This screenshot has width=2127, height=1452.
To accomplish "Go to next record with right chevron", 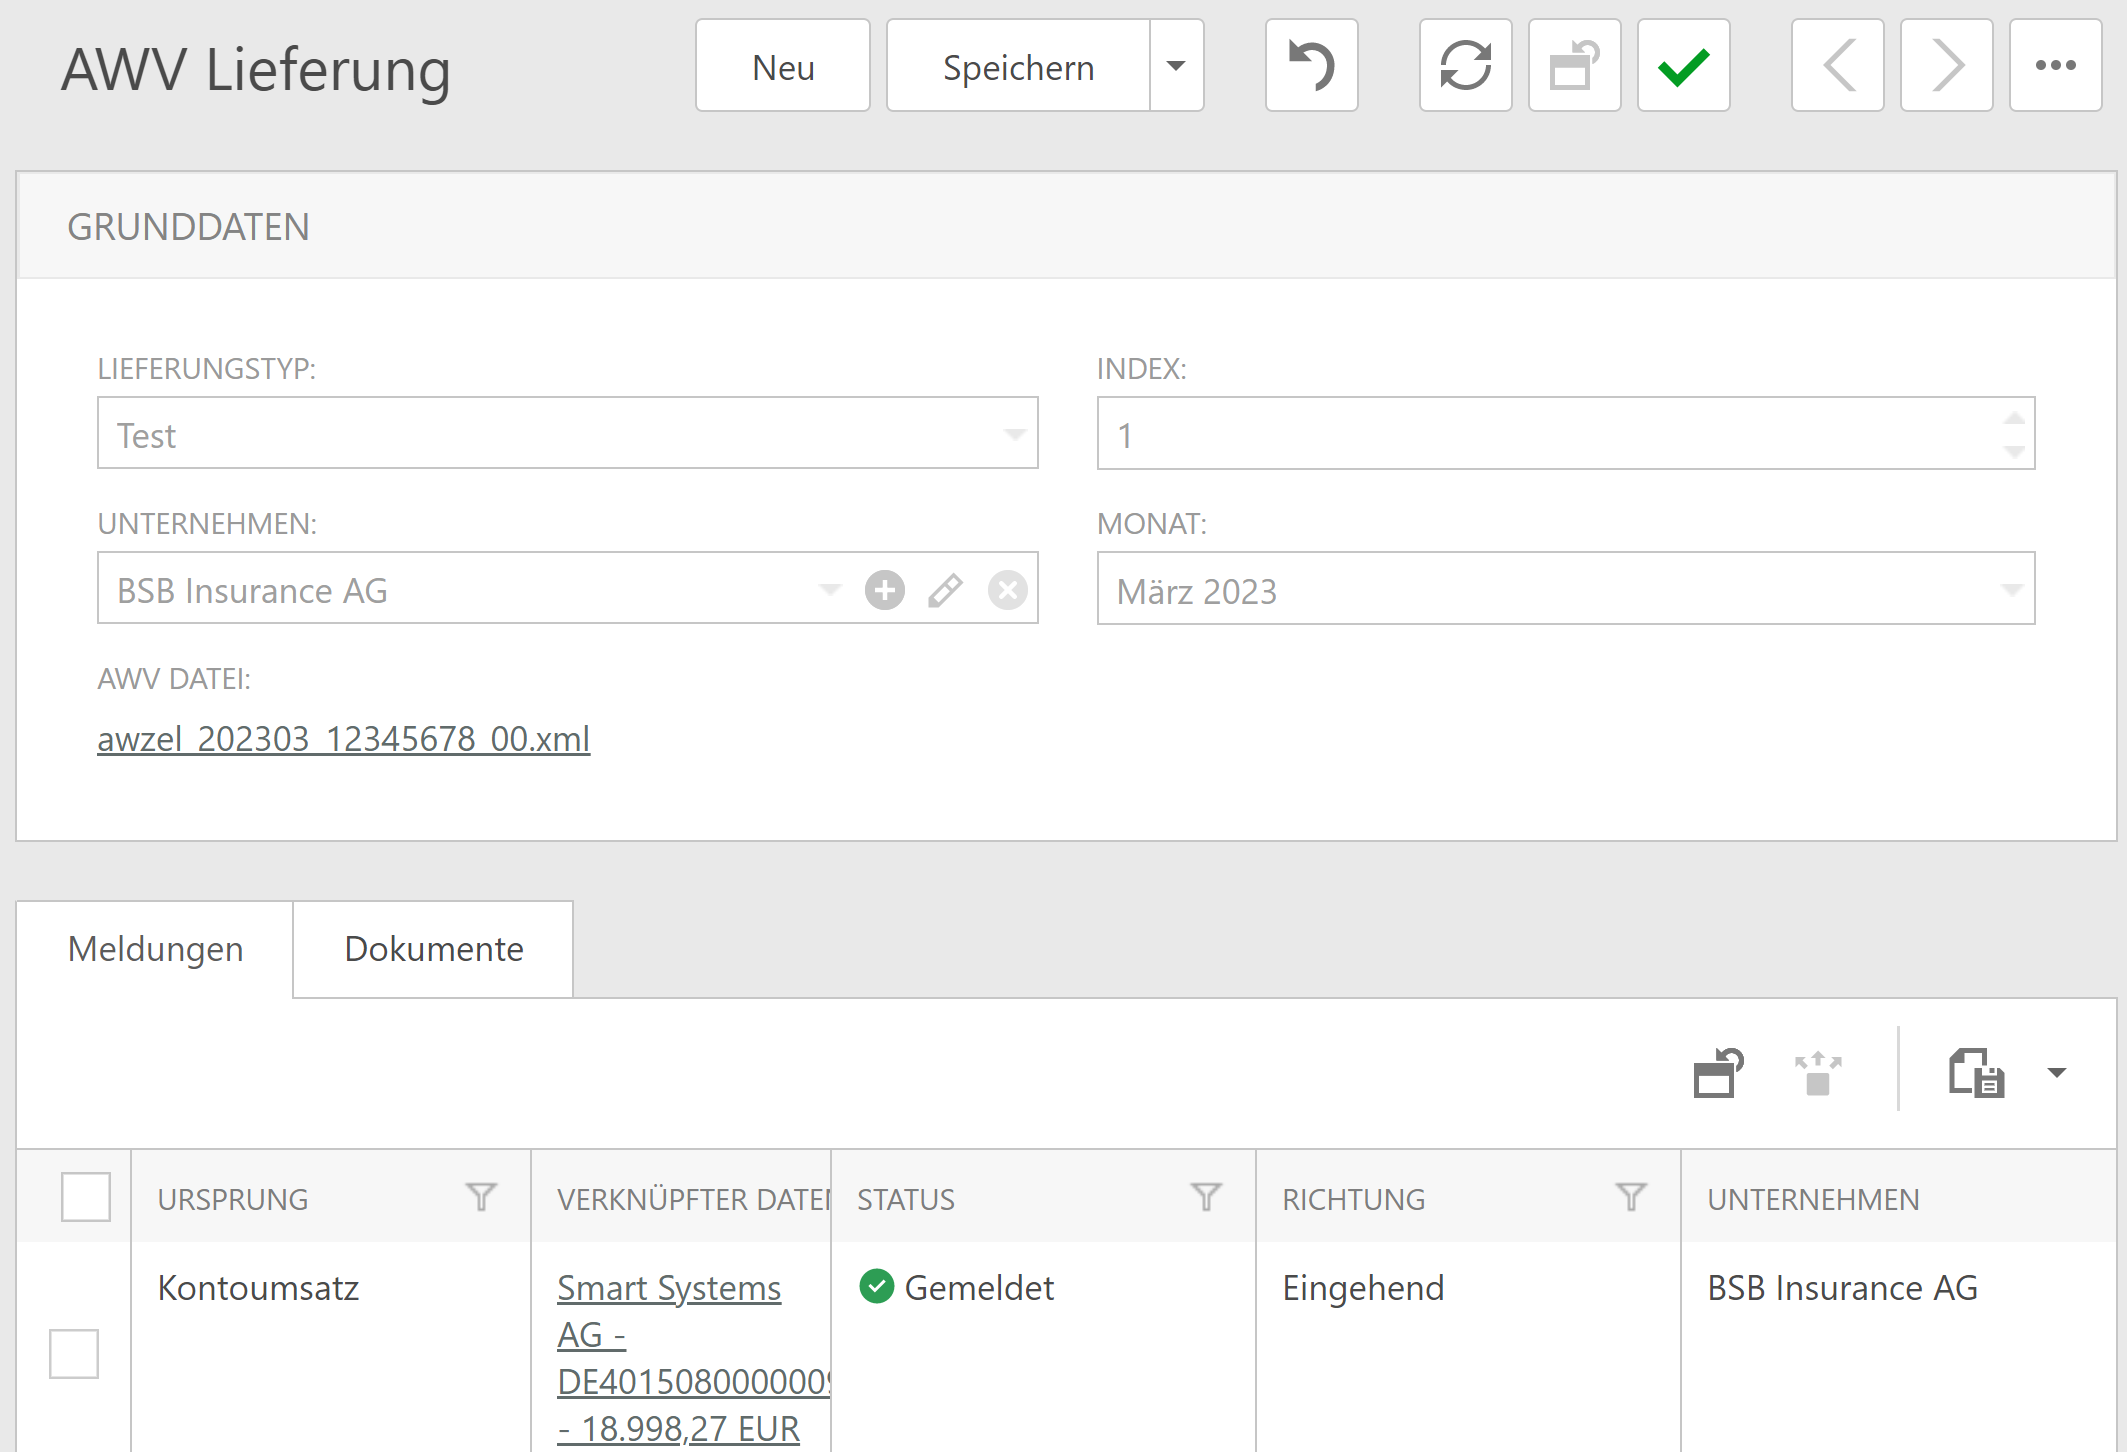I will click(x=1946, y=66).
